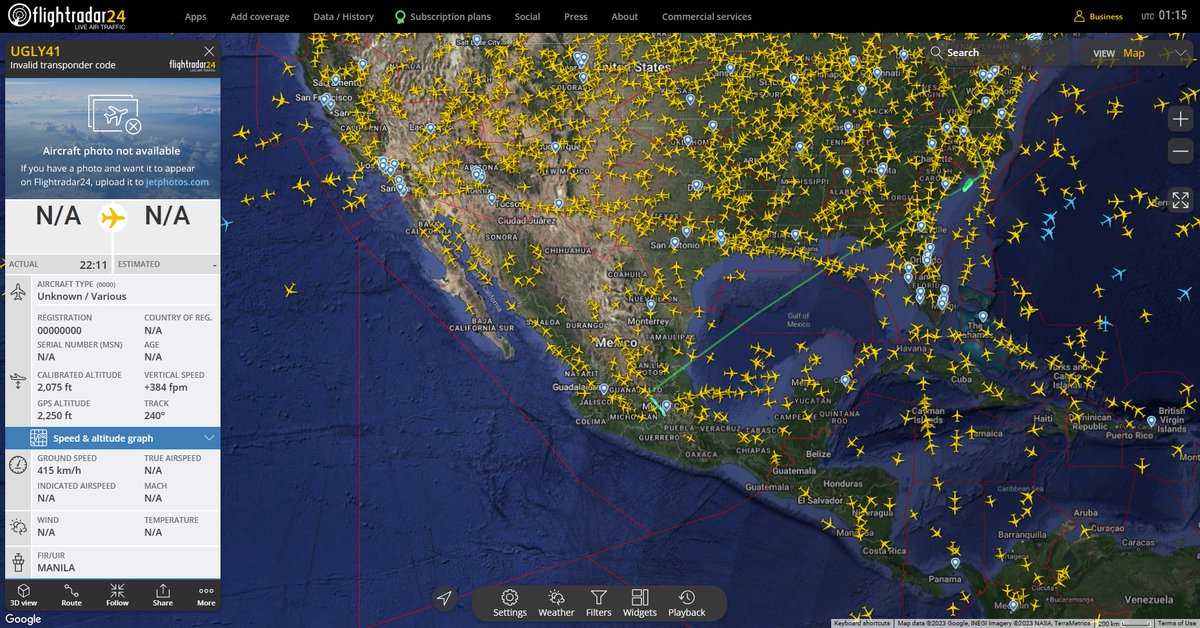The height and width of the screenshot is (628, 1200).
Task: Open the More options menu
Action: click(x=206, y=595)
